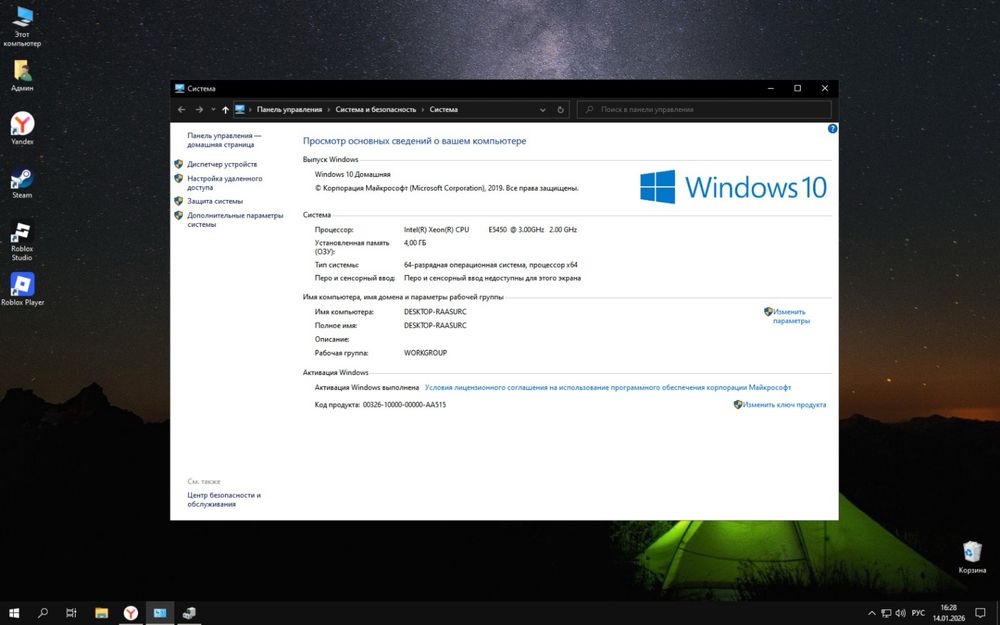Open 'Защита системы' link
1000x625 pixels.
click(215, 202)
